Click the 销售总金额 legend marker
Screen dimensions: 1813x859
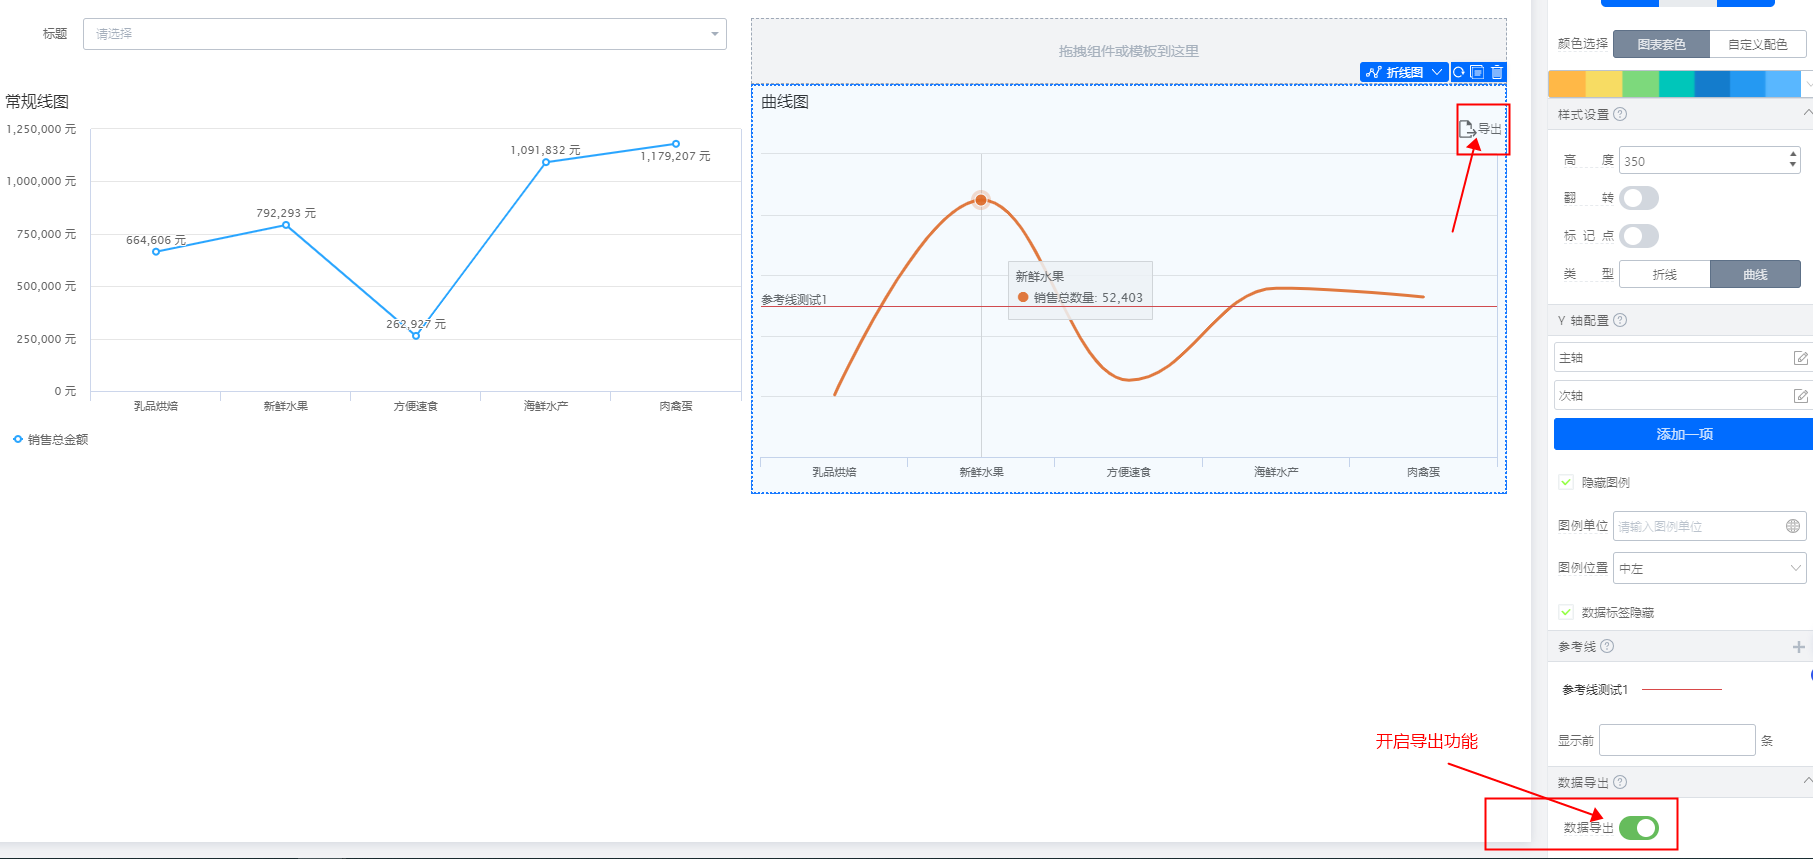(18, 439)
